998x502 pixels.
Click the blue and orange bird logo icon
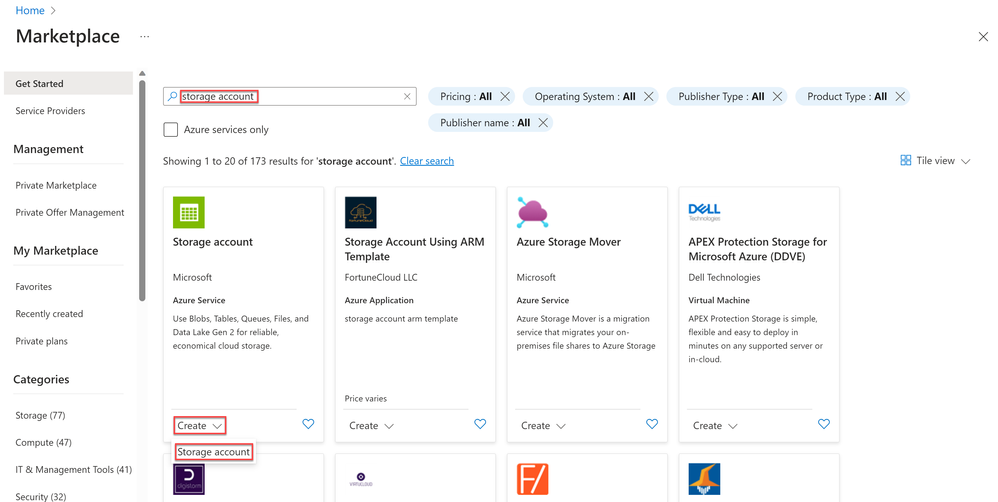click(705, 479)
